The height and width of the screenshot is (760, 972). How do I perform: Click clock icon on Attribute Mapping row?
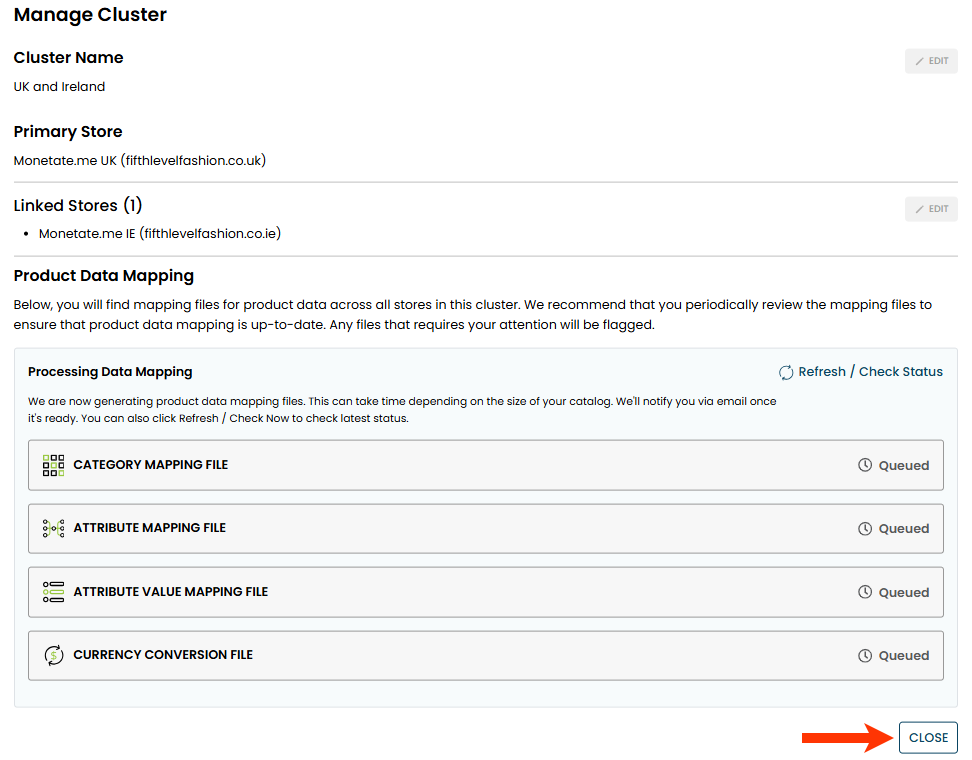pyautogui.click(x=865, y=529)
